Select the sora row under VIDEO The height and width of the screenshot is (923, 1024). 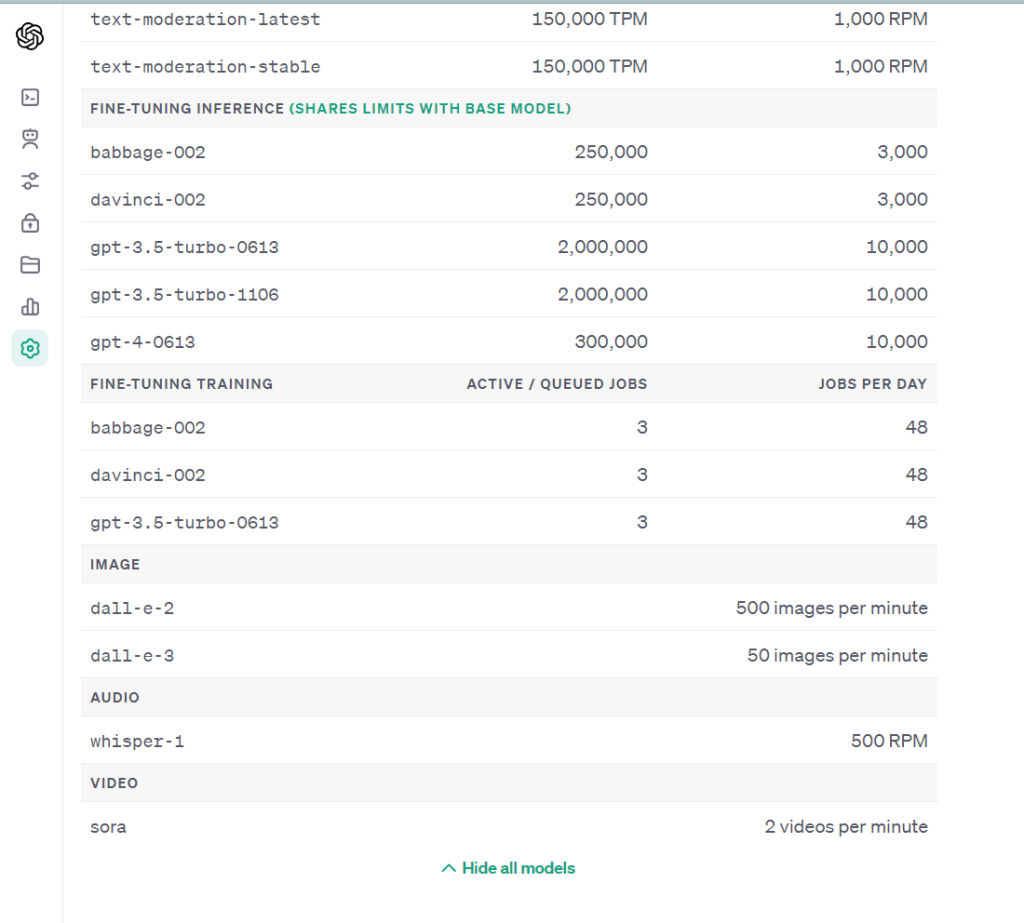pyautogui.click(x=108, y=827)
